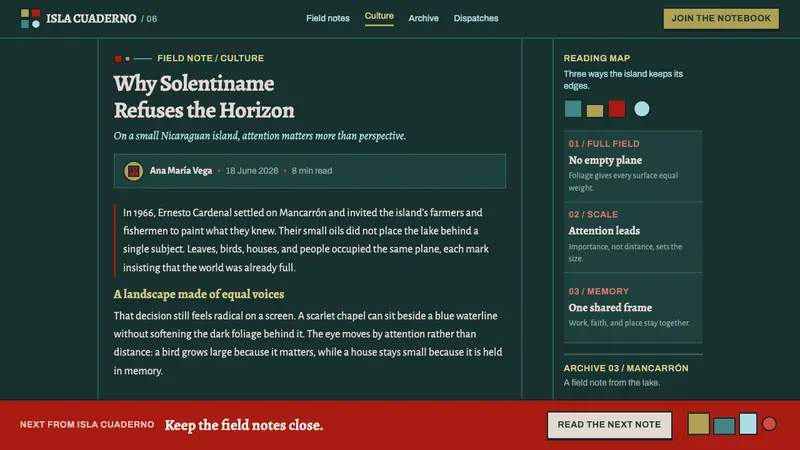The image size is (800, 450).
Task: Click 'Next from Isla Cuaderno' footer label
Action: (87, 424)
